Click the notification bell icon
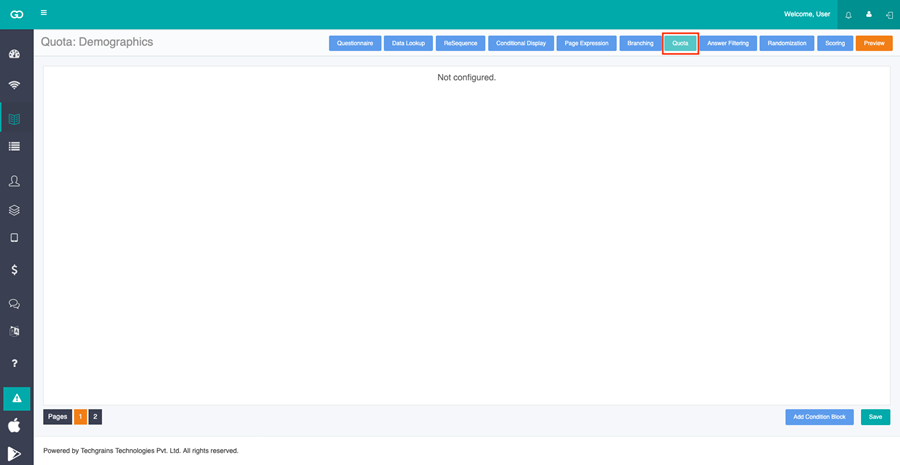This screenshot has height=465, width=900. coord(848,15)
